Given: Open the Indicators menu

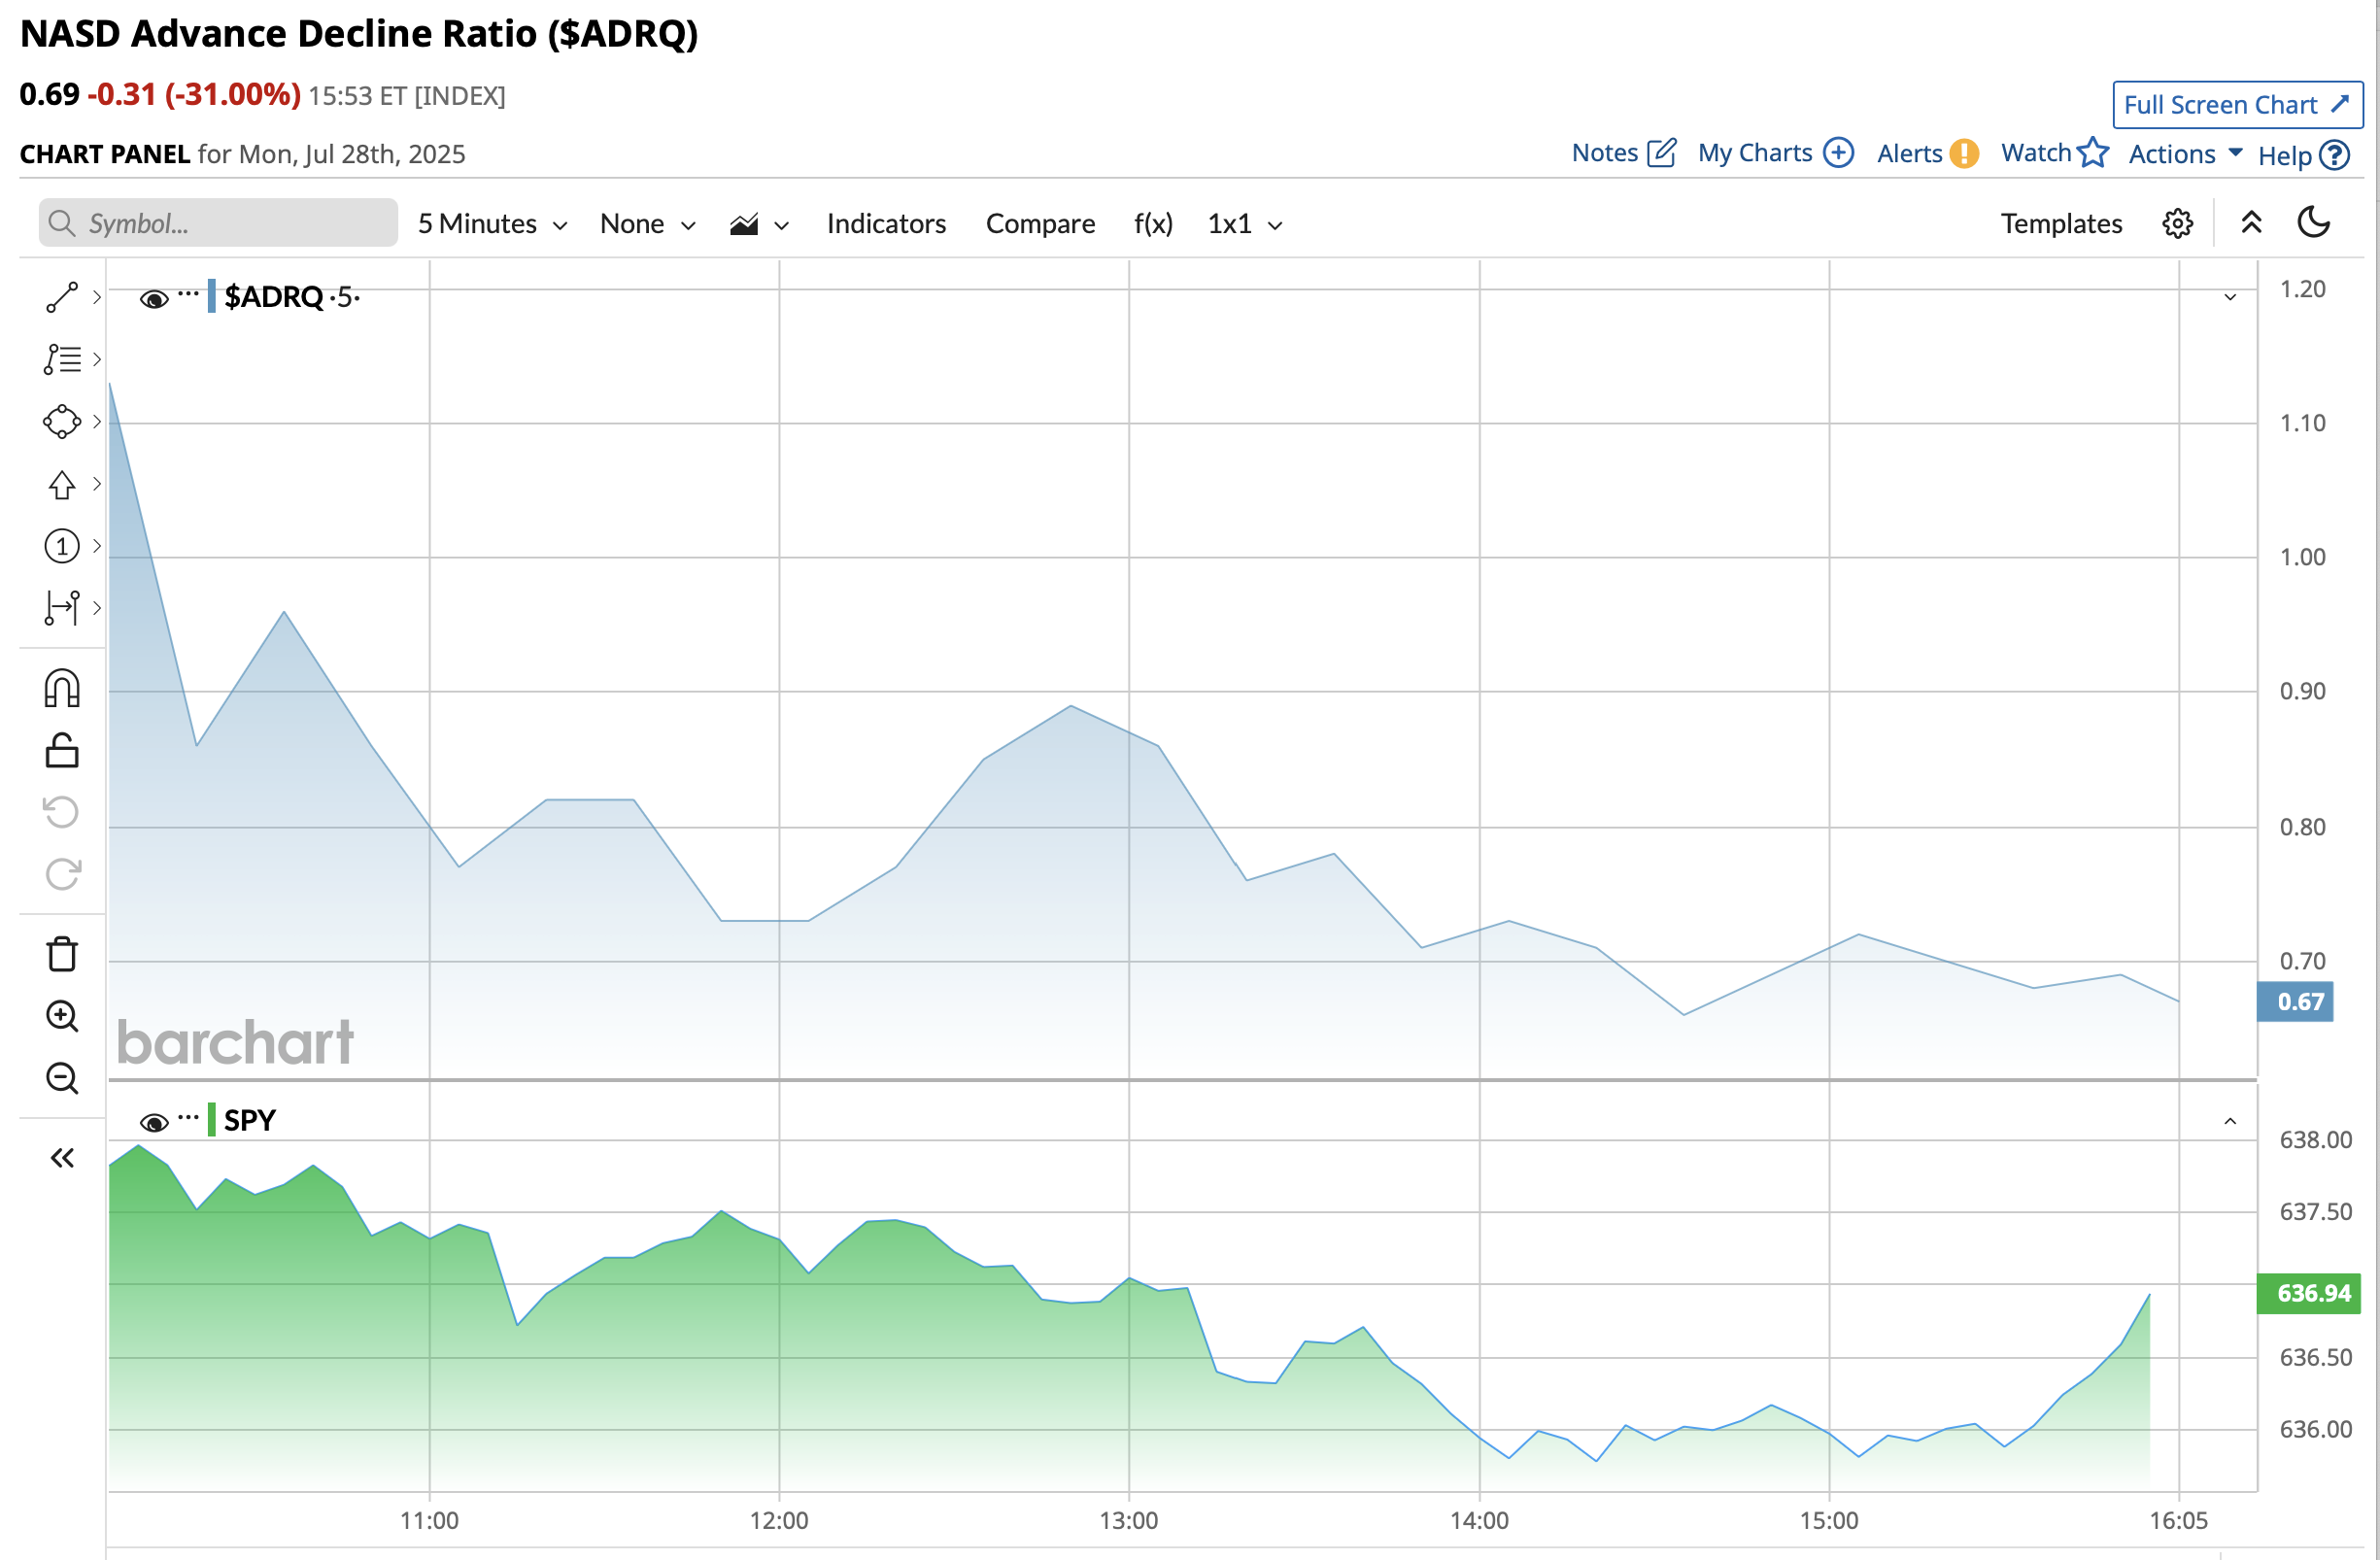Looking at the screenshot, I should pos(886,224).
